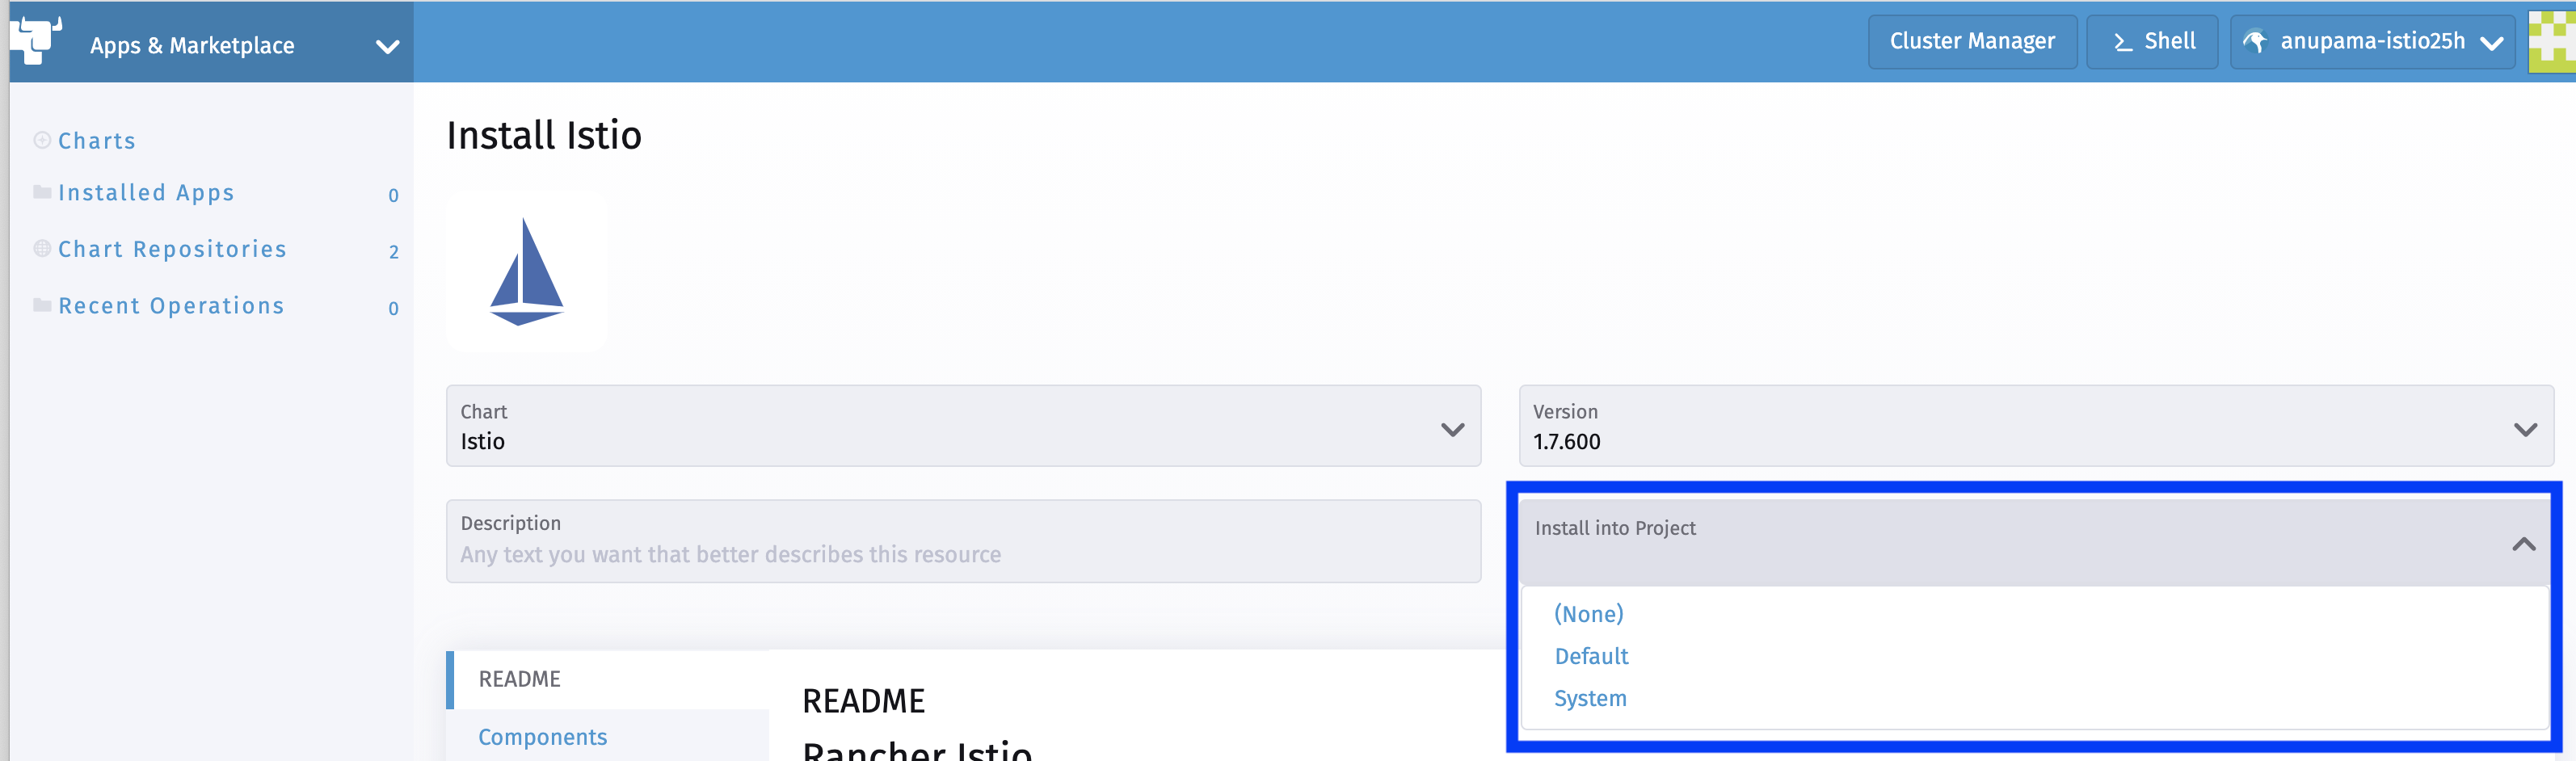The height and width of the screenshot is (761, 2576).
Task: Select the Default project option
Action: point(1591,656)
